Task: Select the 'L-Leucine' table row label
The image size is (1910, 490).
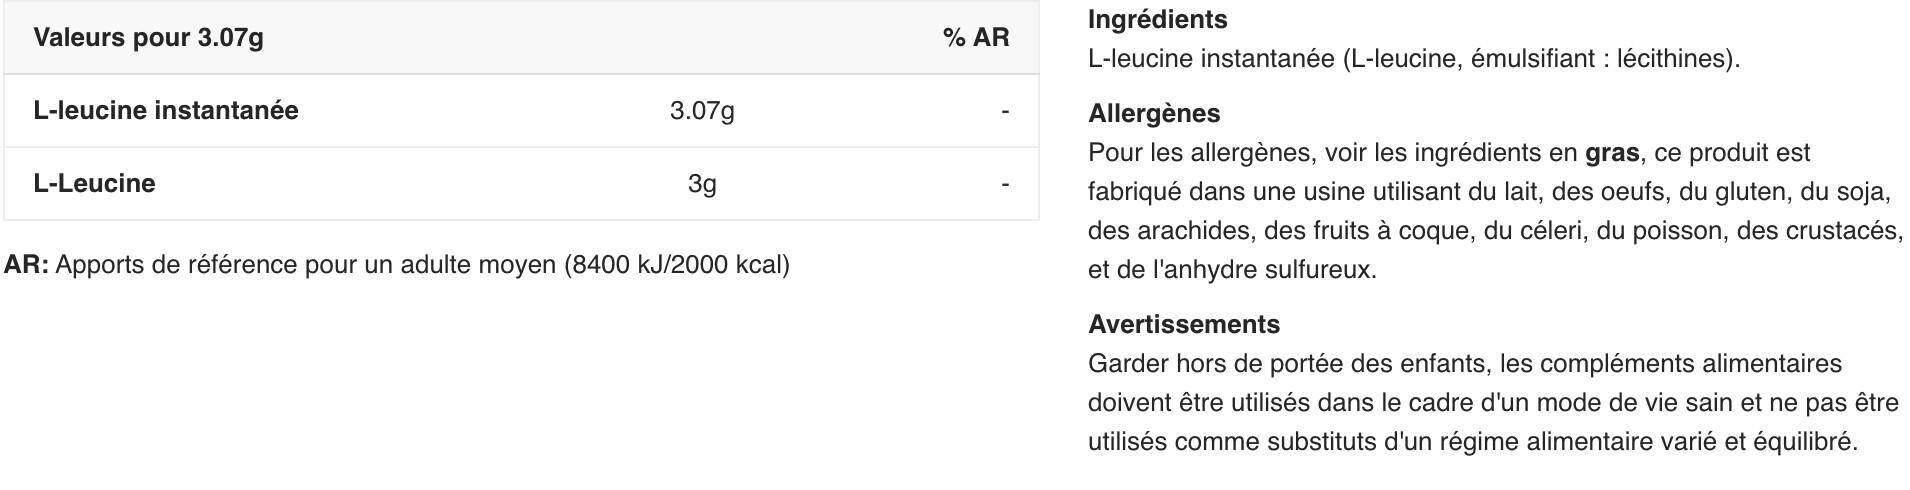Action: click(x=94, y=183)
